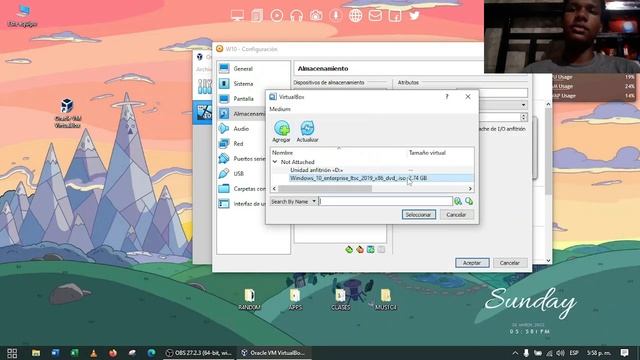Collapse the Not Attached tree group
The width and height of the screenshot is (640, 360).
pos(275,162)
